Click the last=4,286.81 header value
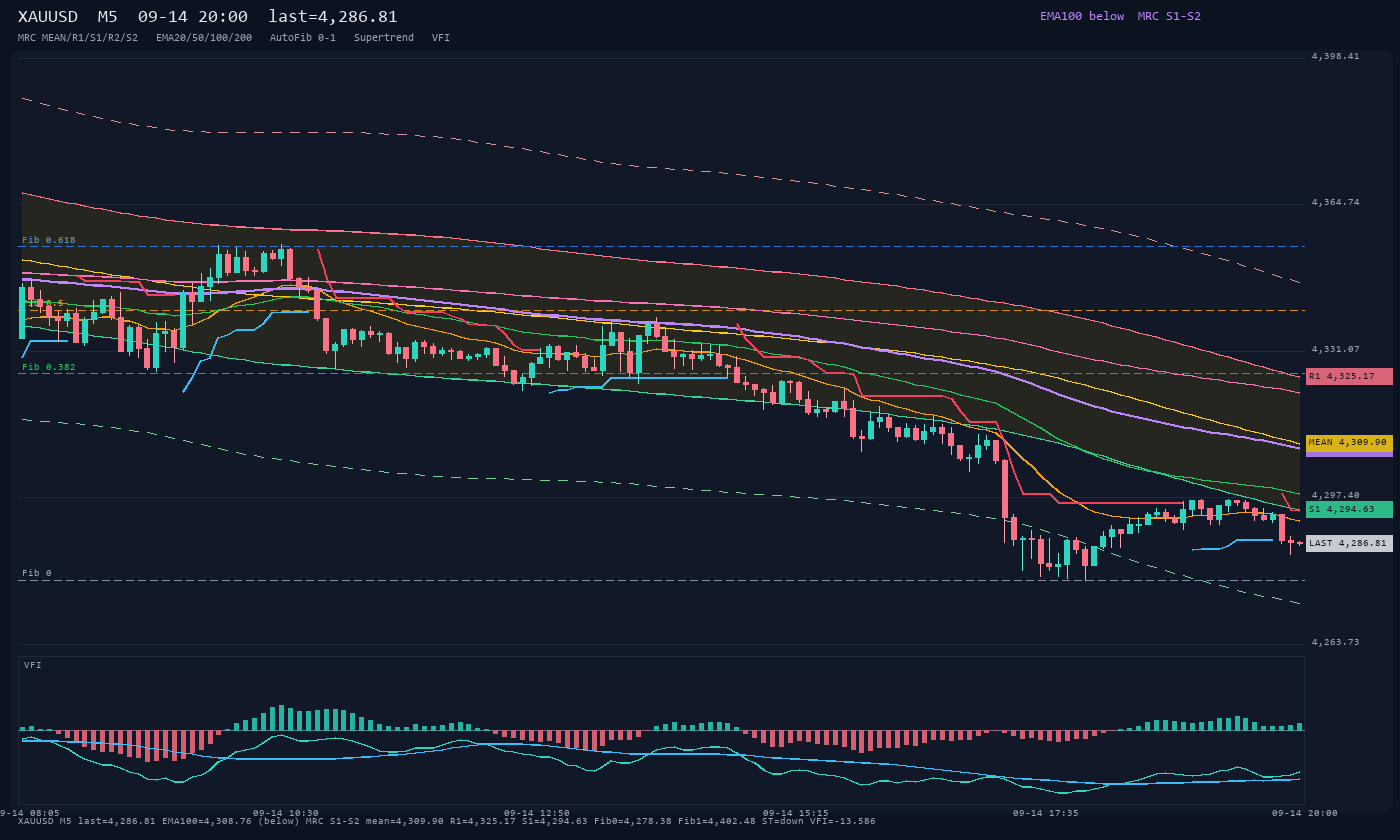 pyautogui.click(x=333, y=17)
